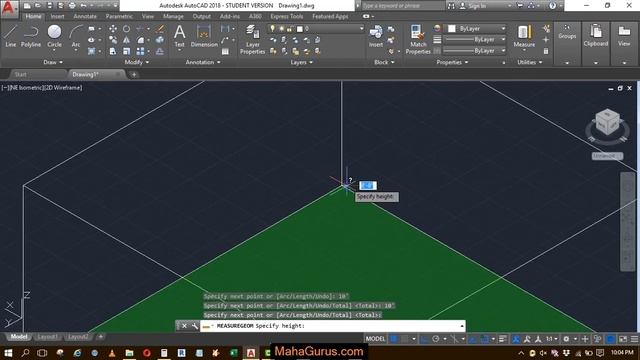Expand the Block panel
The image size is (640, 360).
pyautogui.click(x=384, y=62)
